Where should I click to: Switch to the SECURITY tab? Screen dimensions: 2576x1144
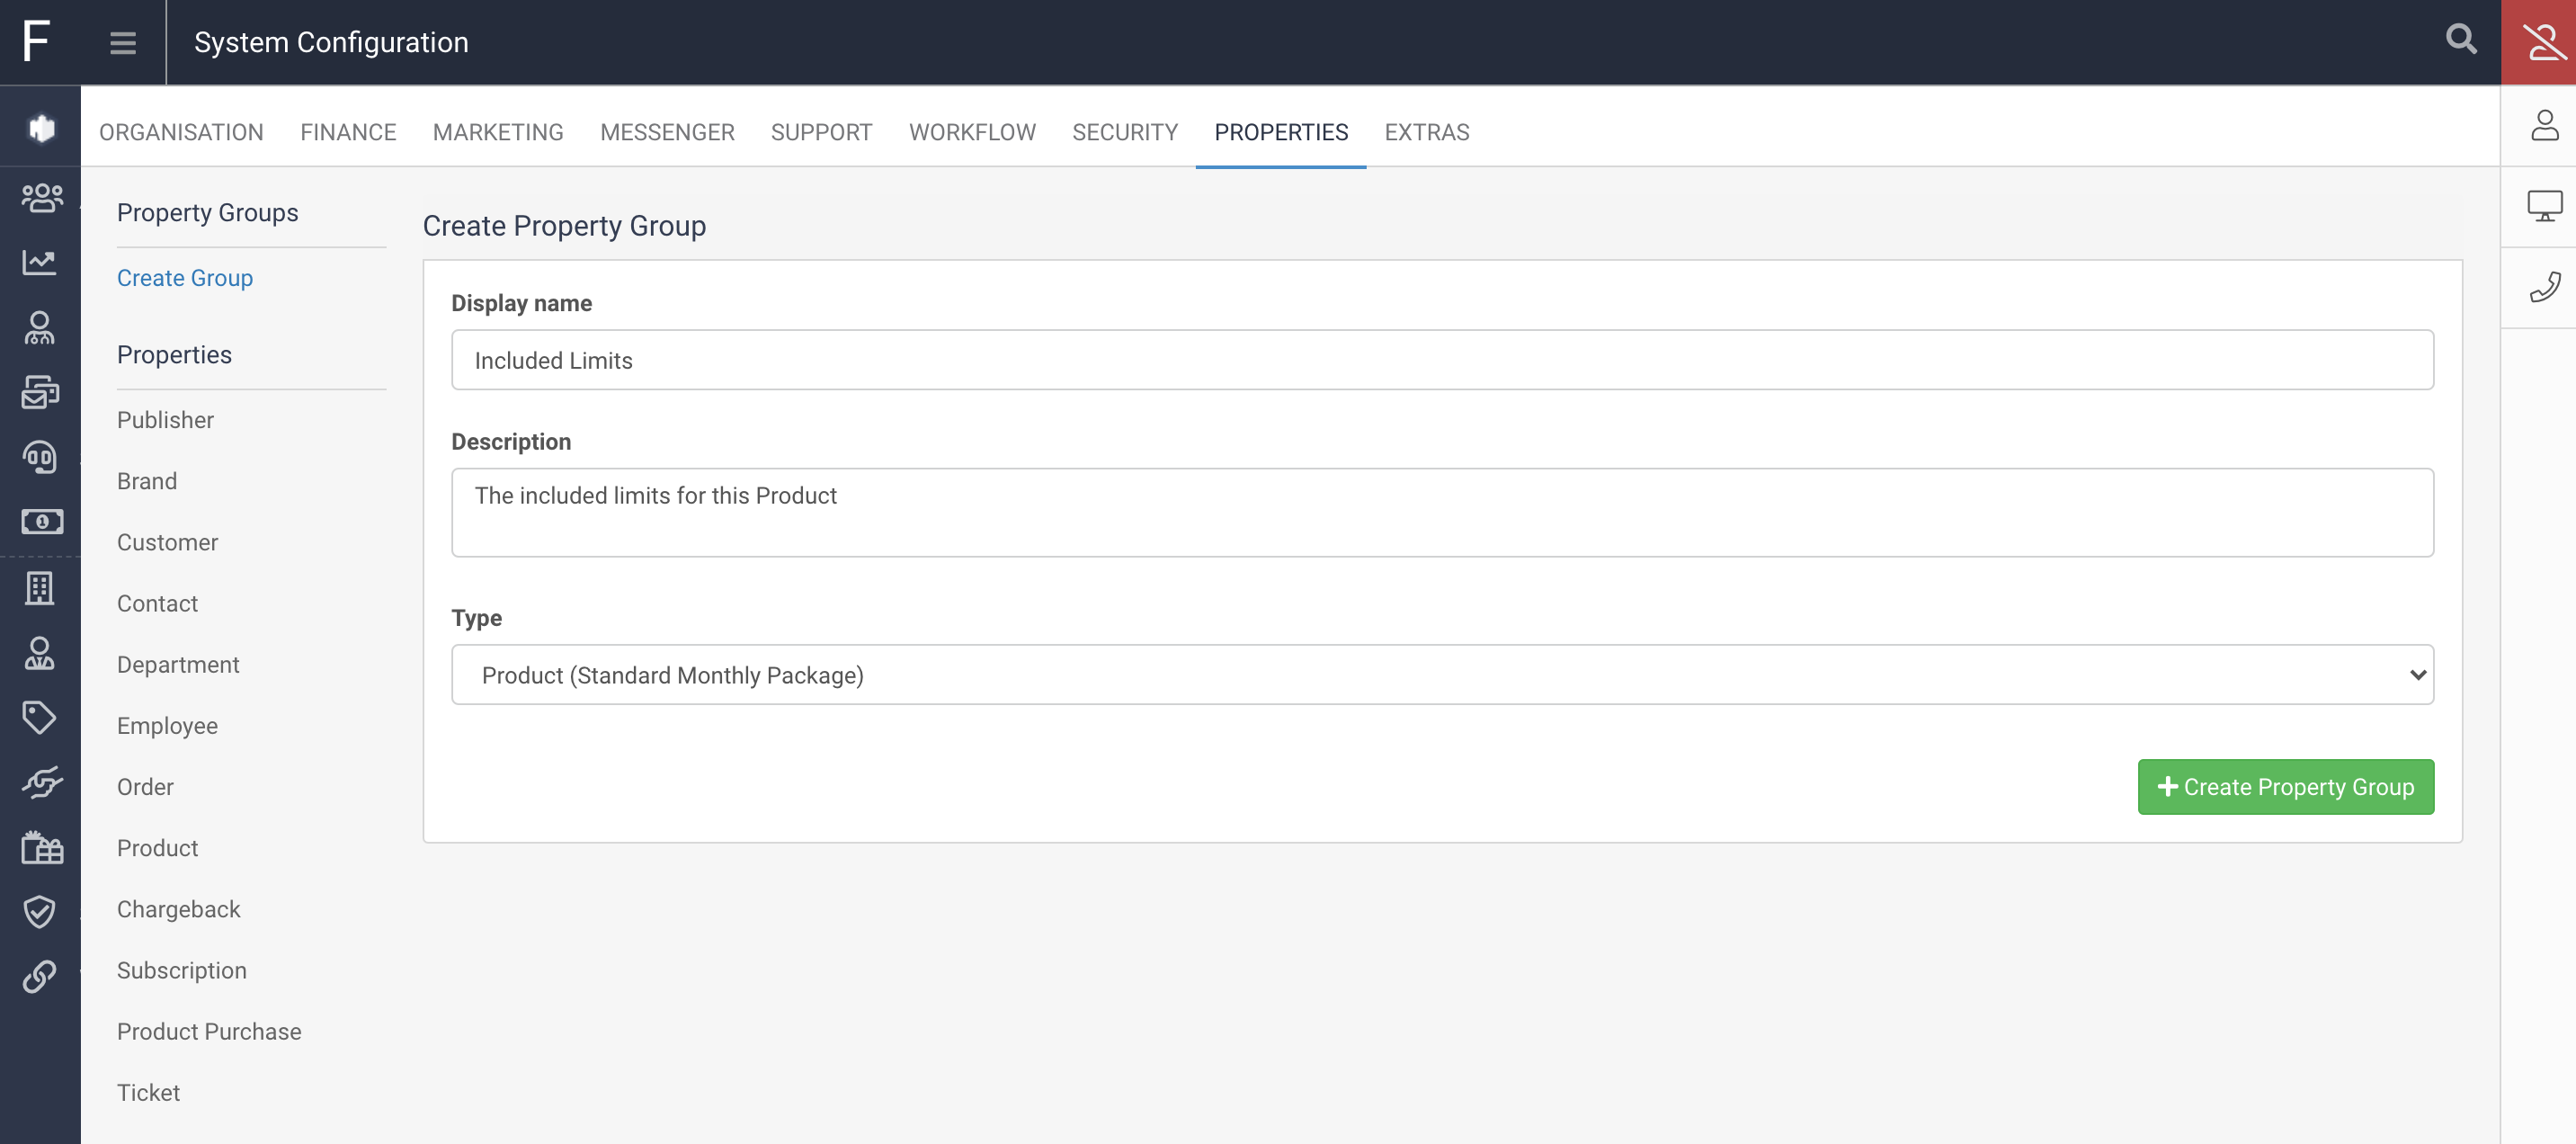click(x=1124, y=132)
